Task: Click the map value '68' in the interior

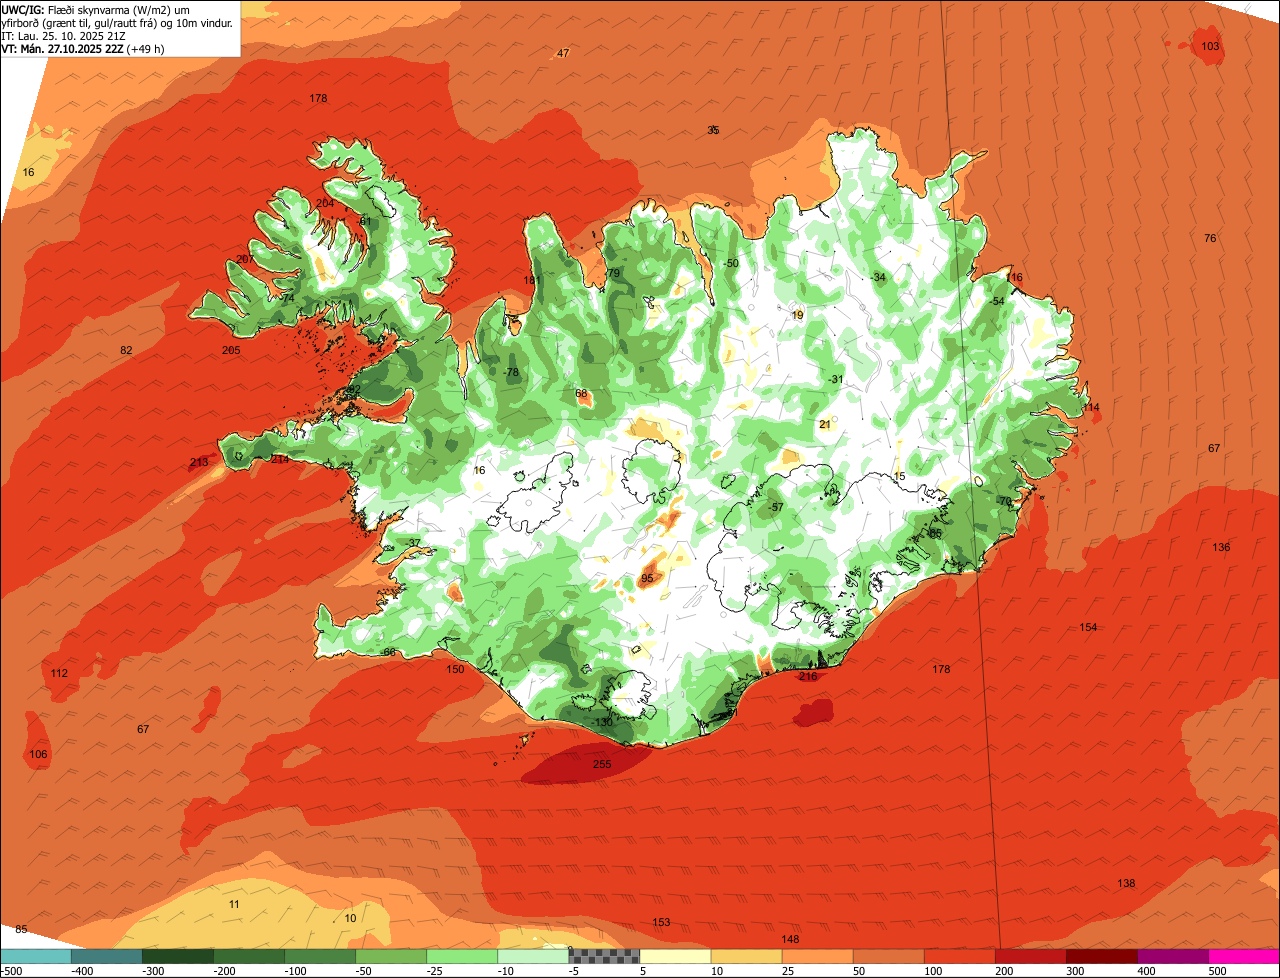Action: pyautogui.click(x=581, y=393)
